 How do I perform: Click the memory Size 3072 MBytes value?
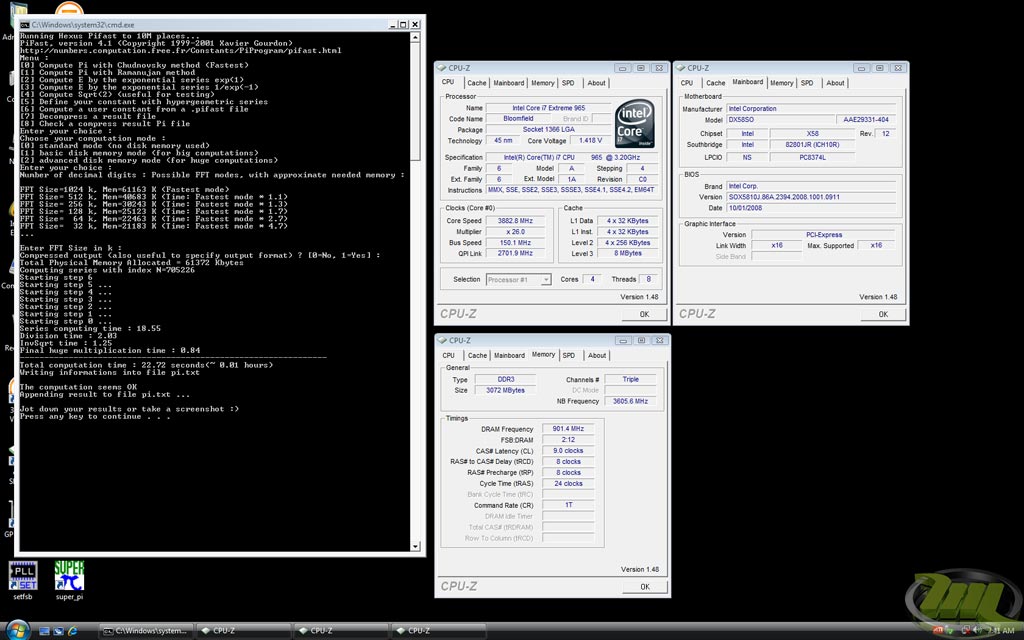tap(505, 390)
